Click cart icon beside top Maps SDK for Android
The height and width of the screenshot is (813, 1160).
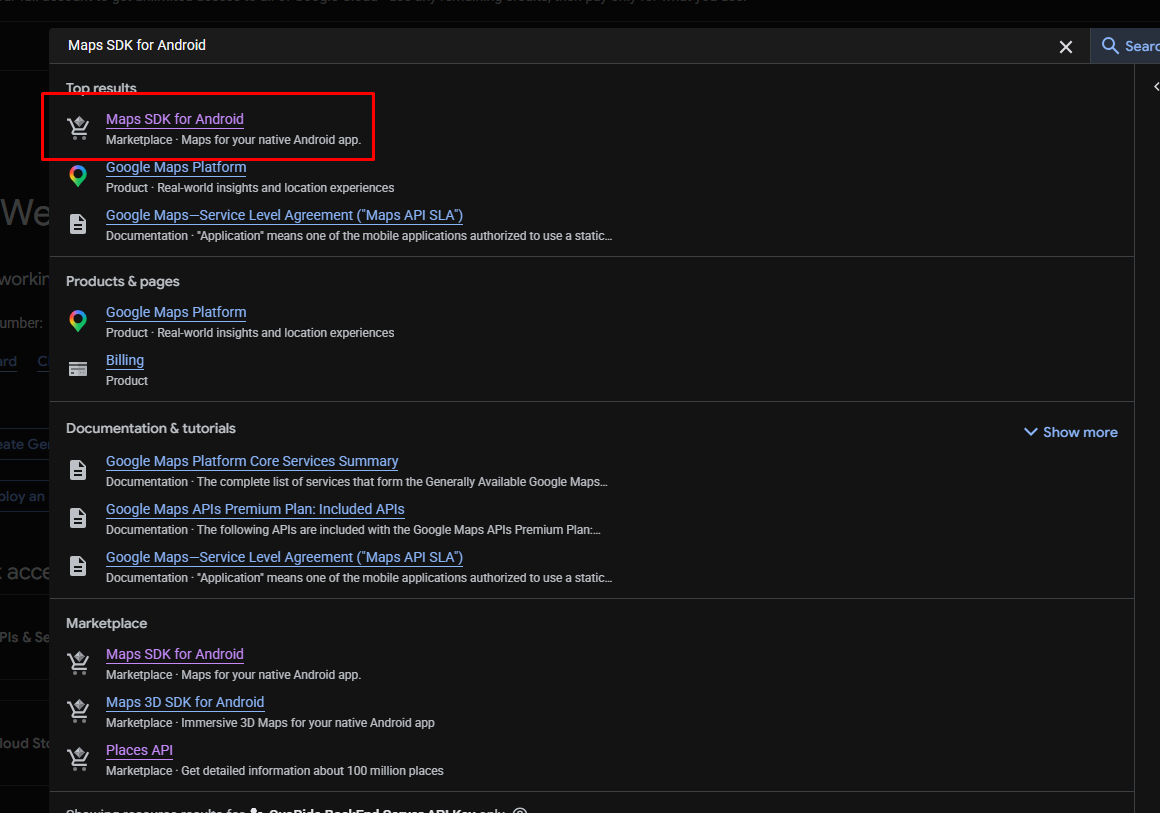click(78, 128)
